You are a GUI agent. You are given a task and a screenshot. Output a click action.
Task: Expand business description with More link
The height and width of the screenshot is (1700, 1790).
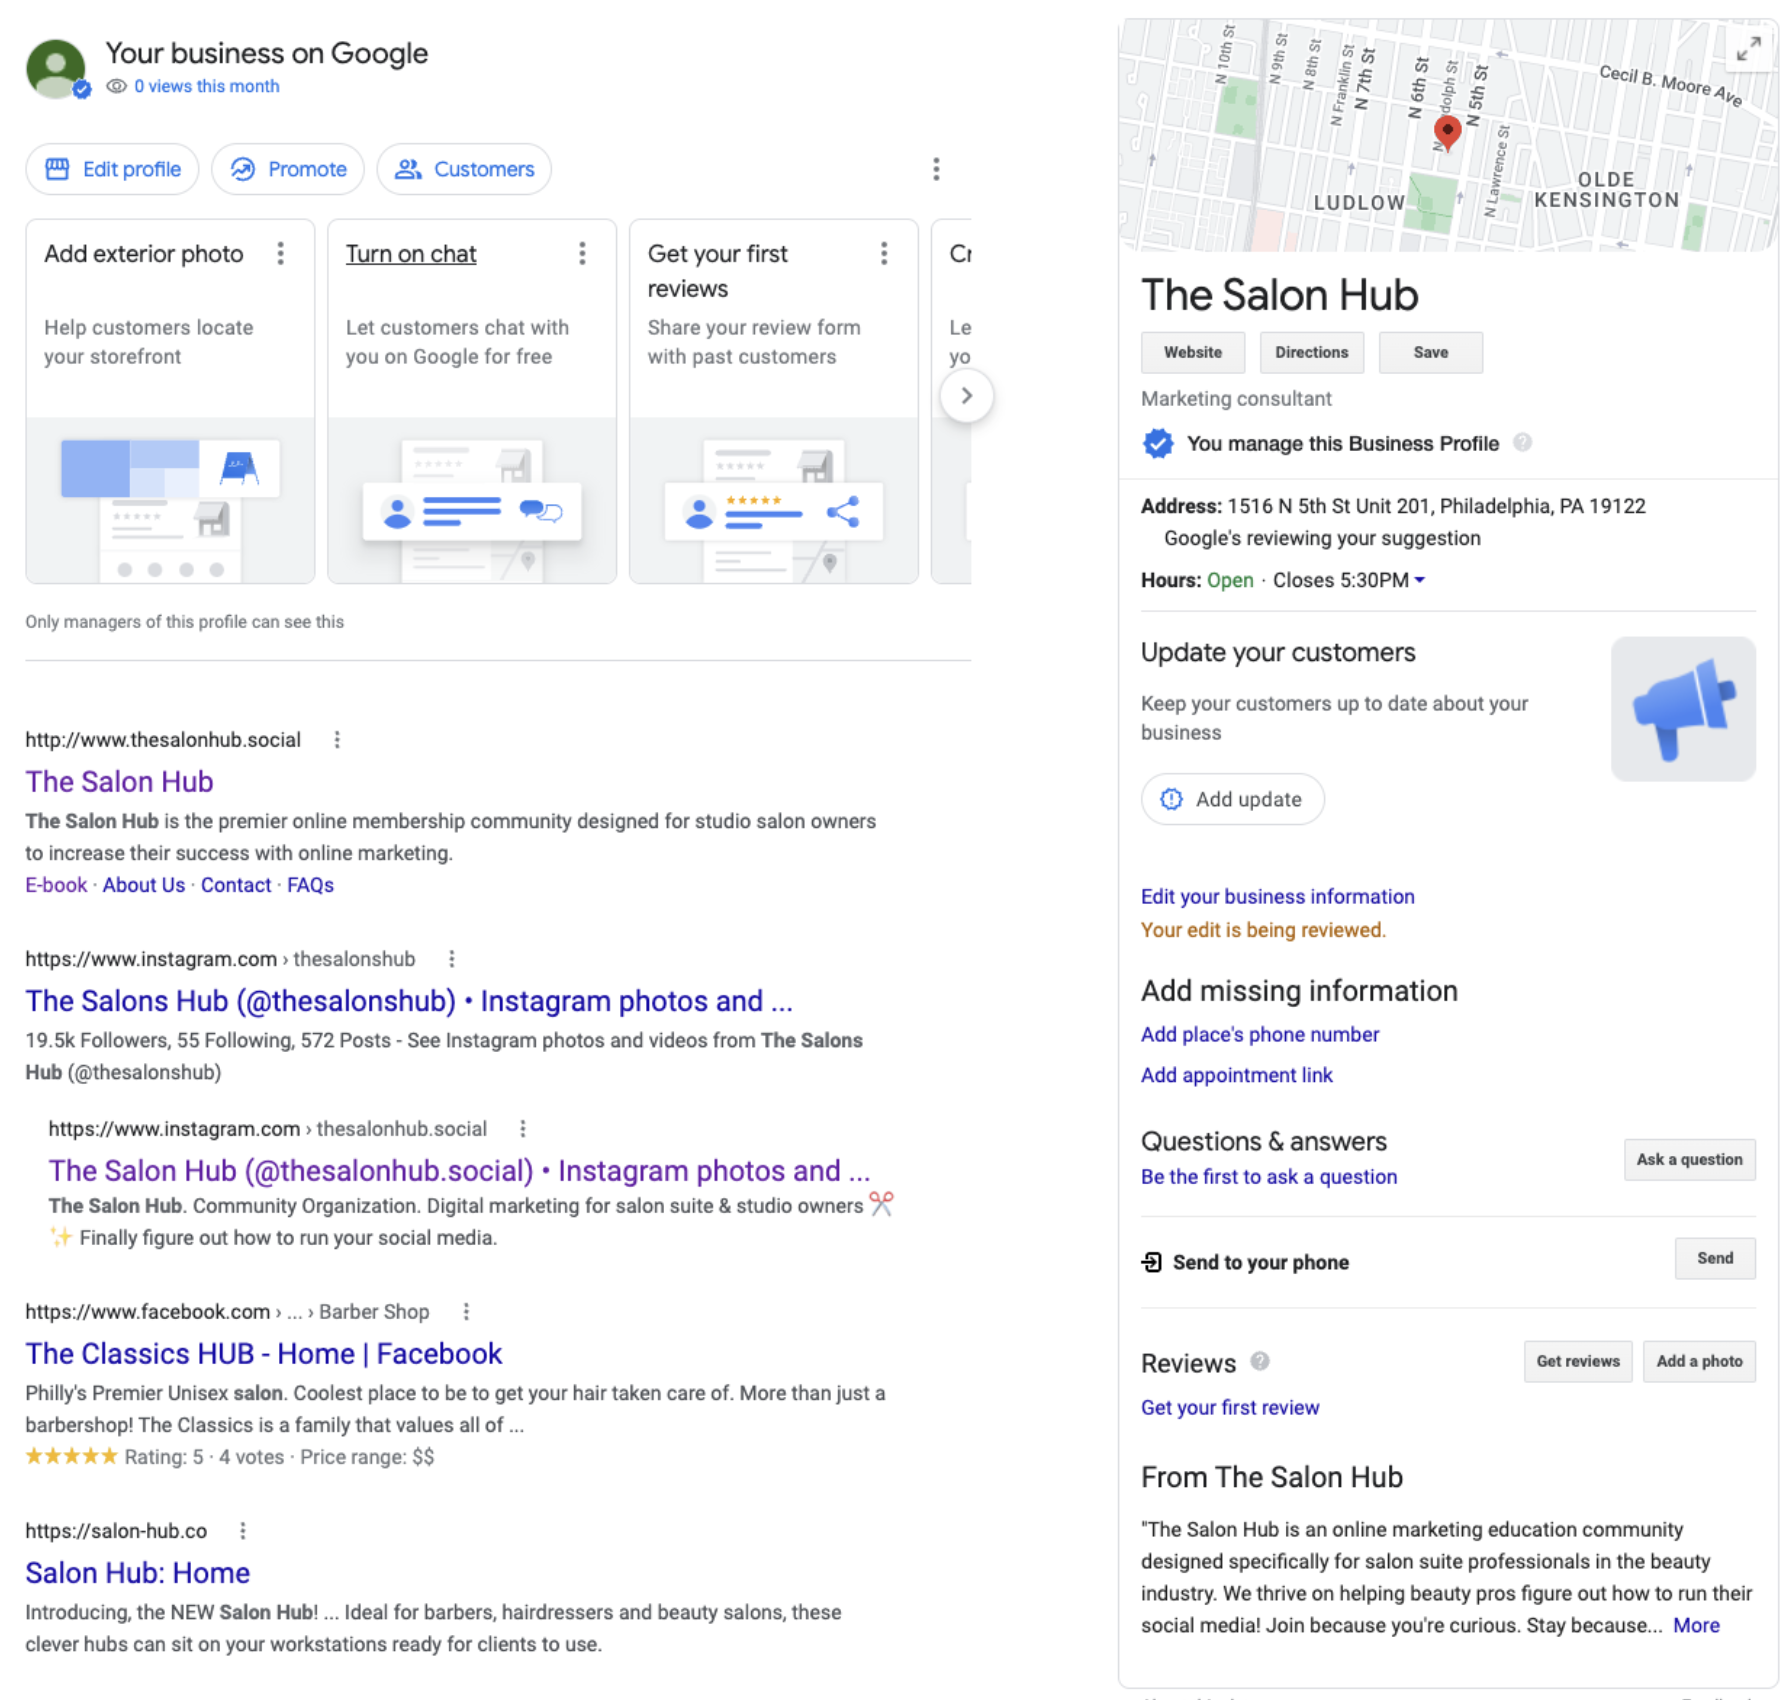(1696, 1625)
